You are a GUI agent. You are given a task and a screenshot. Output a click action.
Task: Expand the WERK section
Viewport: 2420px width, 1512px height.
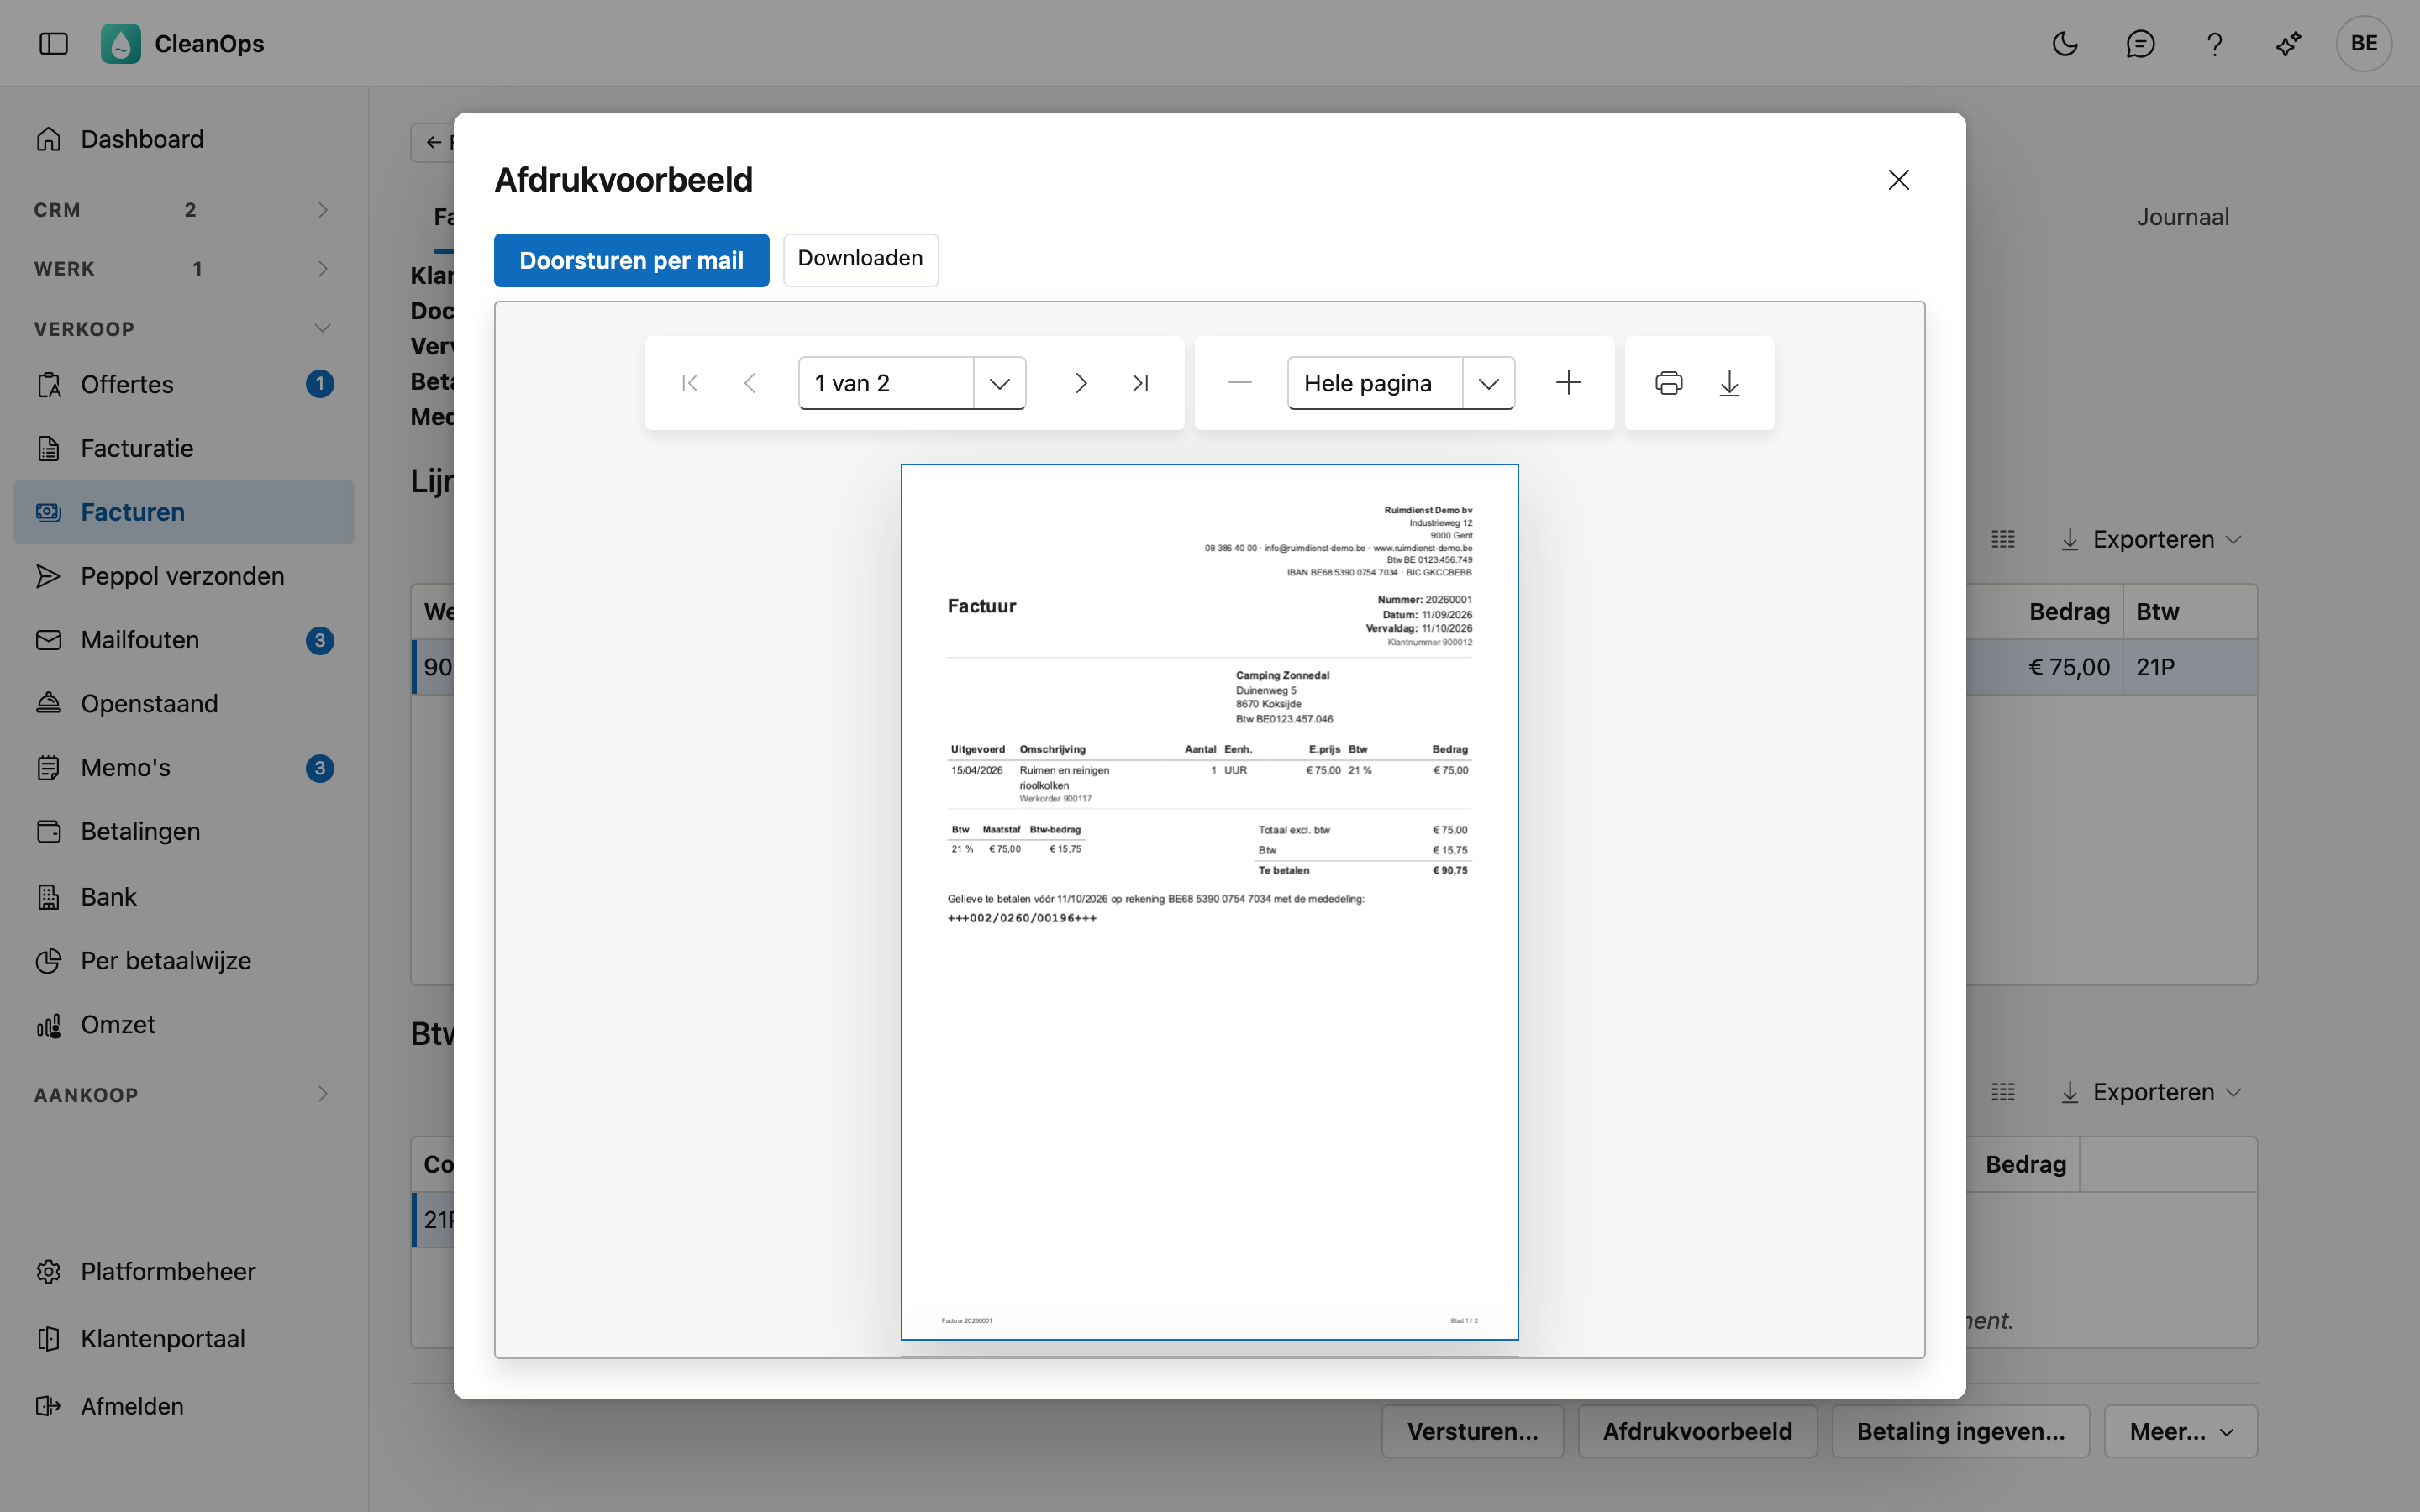pyautogui.click(x=183, y=269)
